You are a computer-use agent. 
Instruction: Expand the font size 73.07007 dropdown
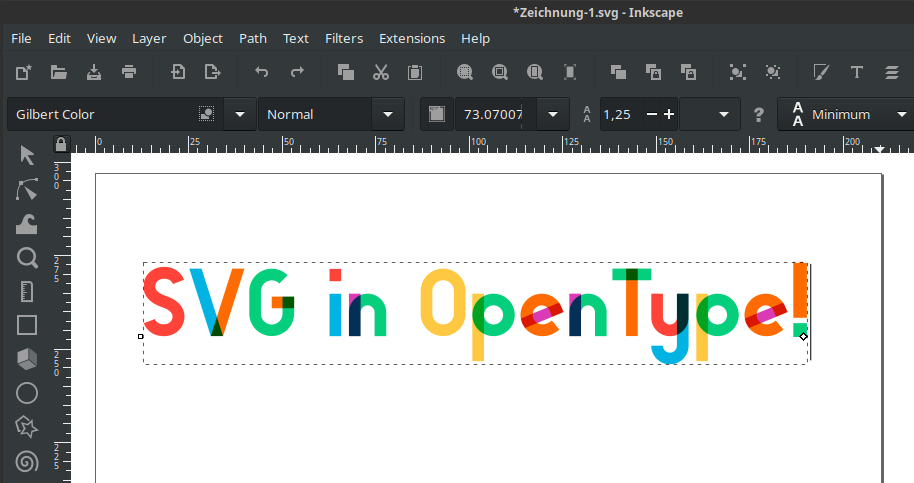tap(553, 114)
